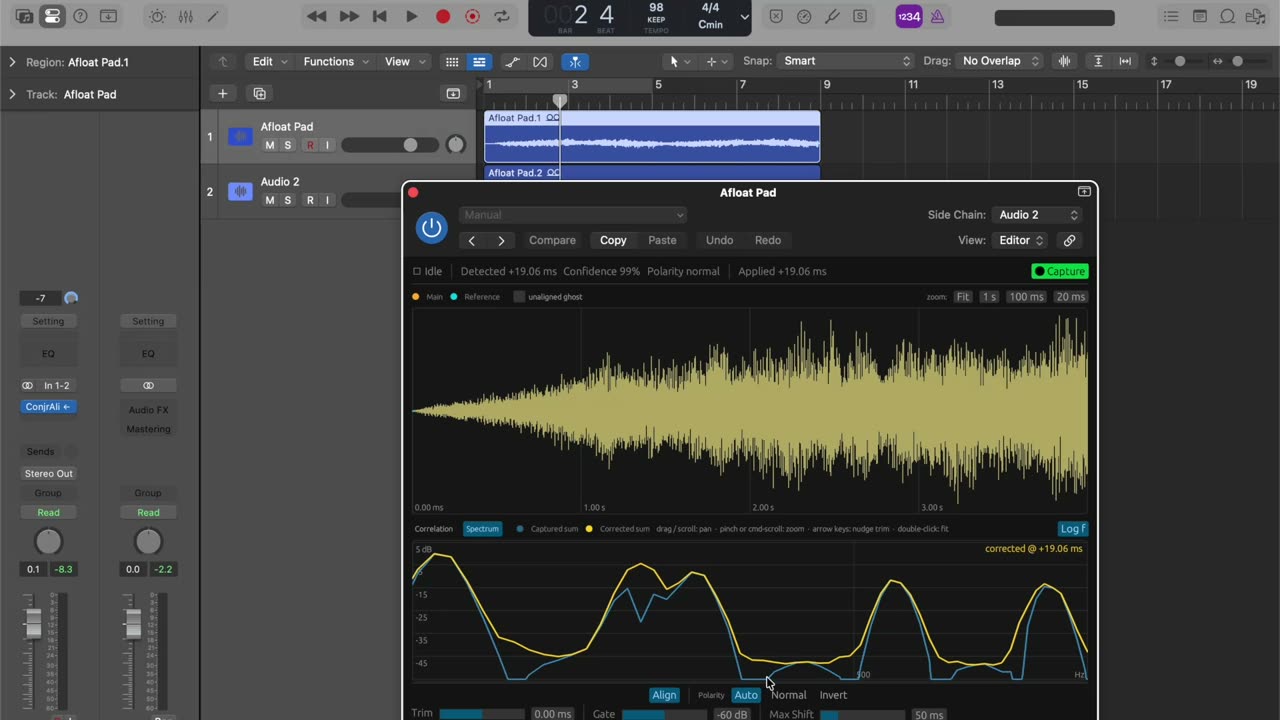Open the Tuner fork icon
Screen dimensions: 1280x720
(832, 16)
